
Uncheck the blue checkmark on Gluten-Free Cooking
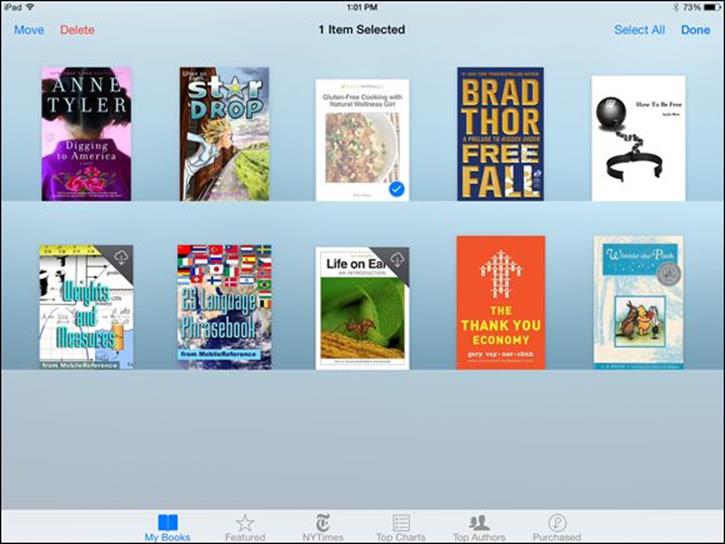click(x=396, y=189)
